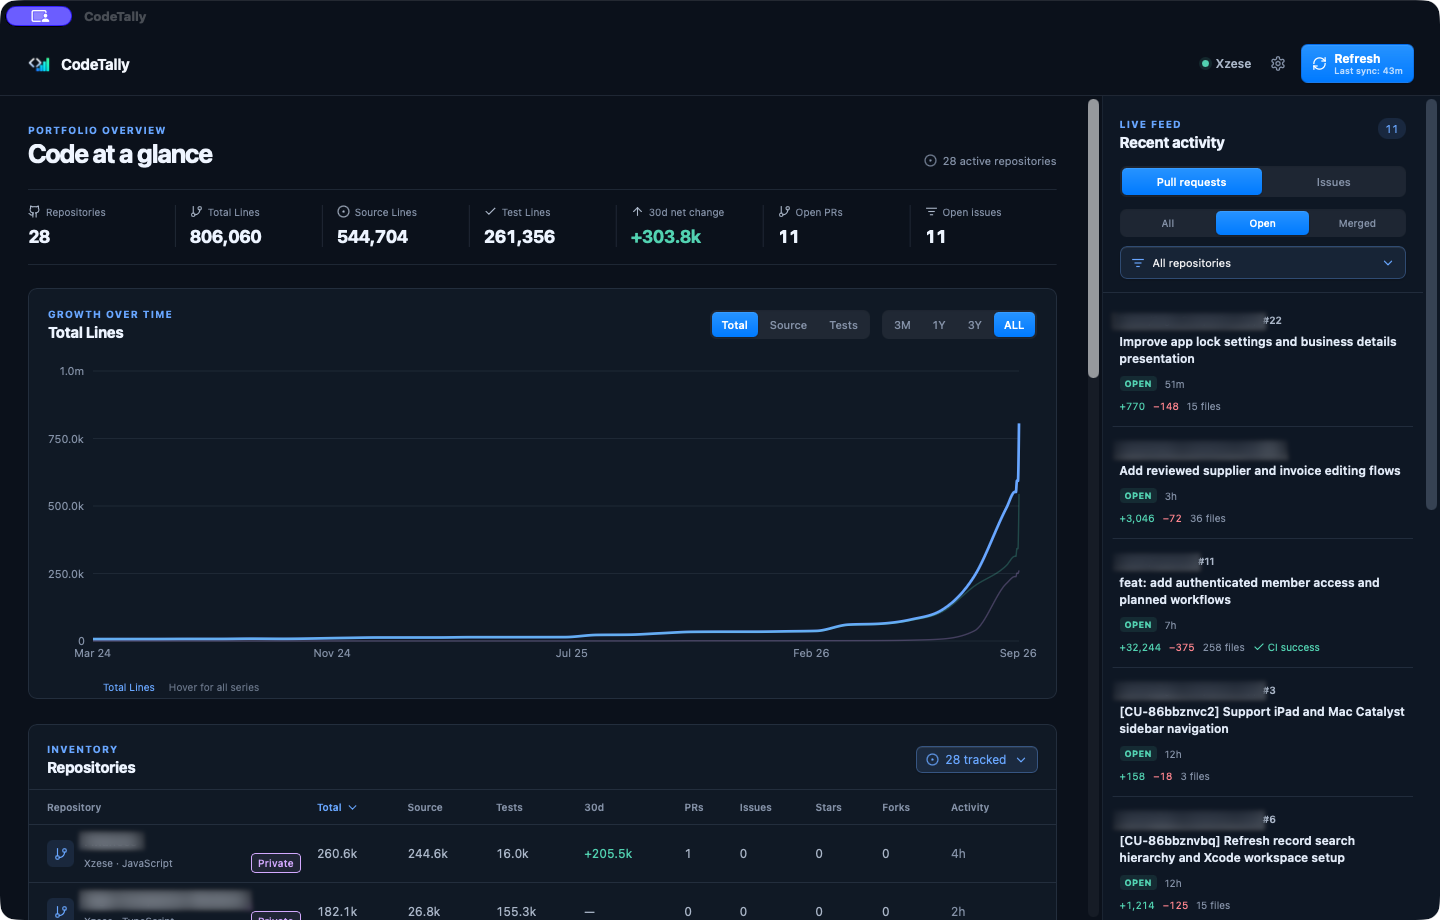The height and width of the screenshot is (920, 1440).
Task: Sort repositories by Total column
Action: point(337,807)
